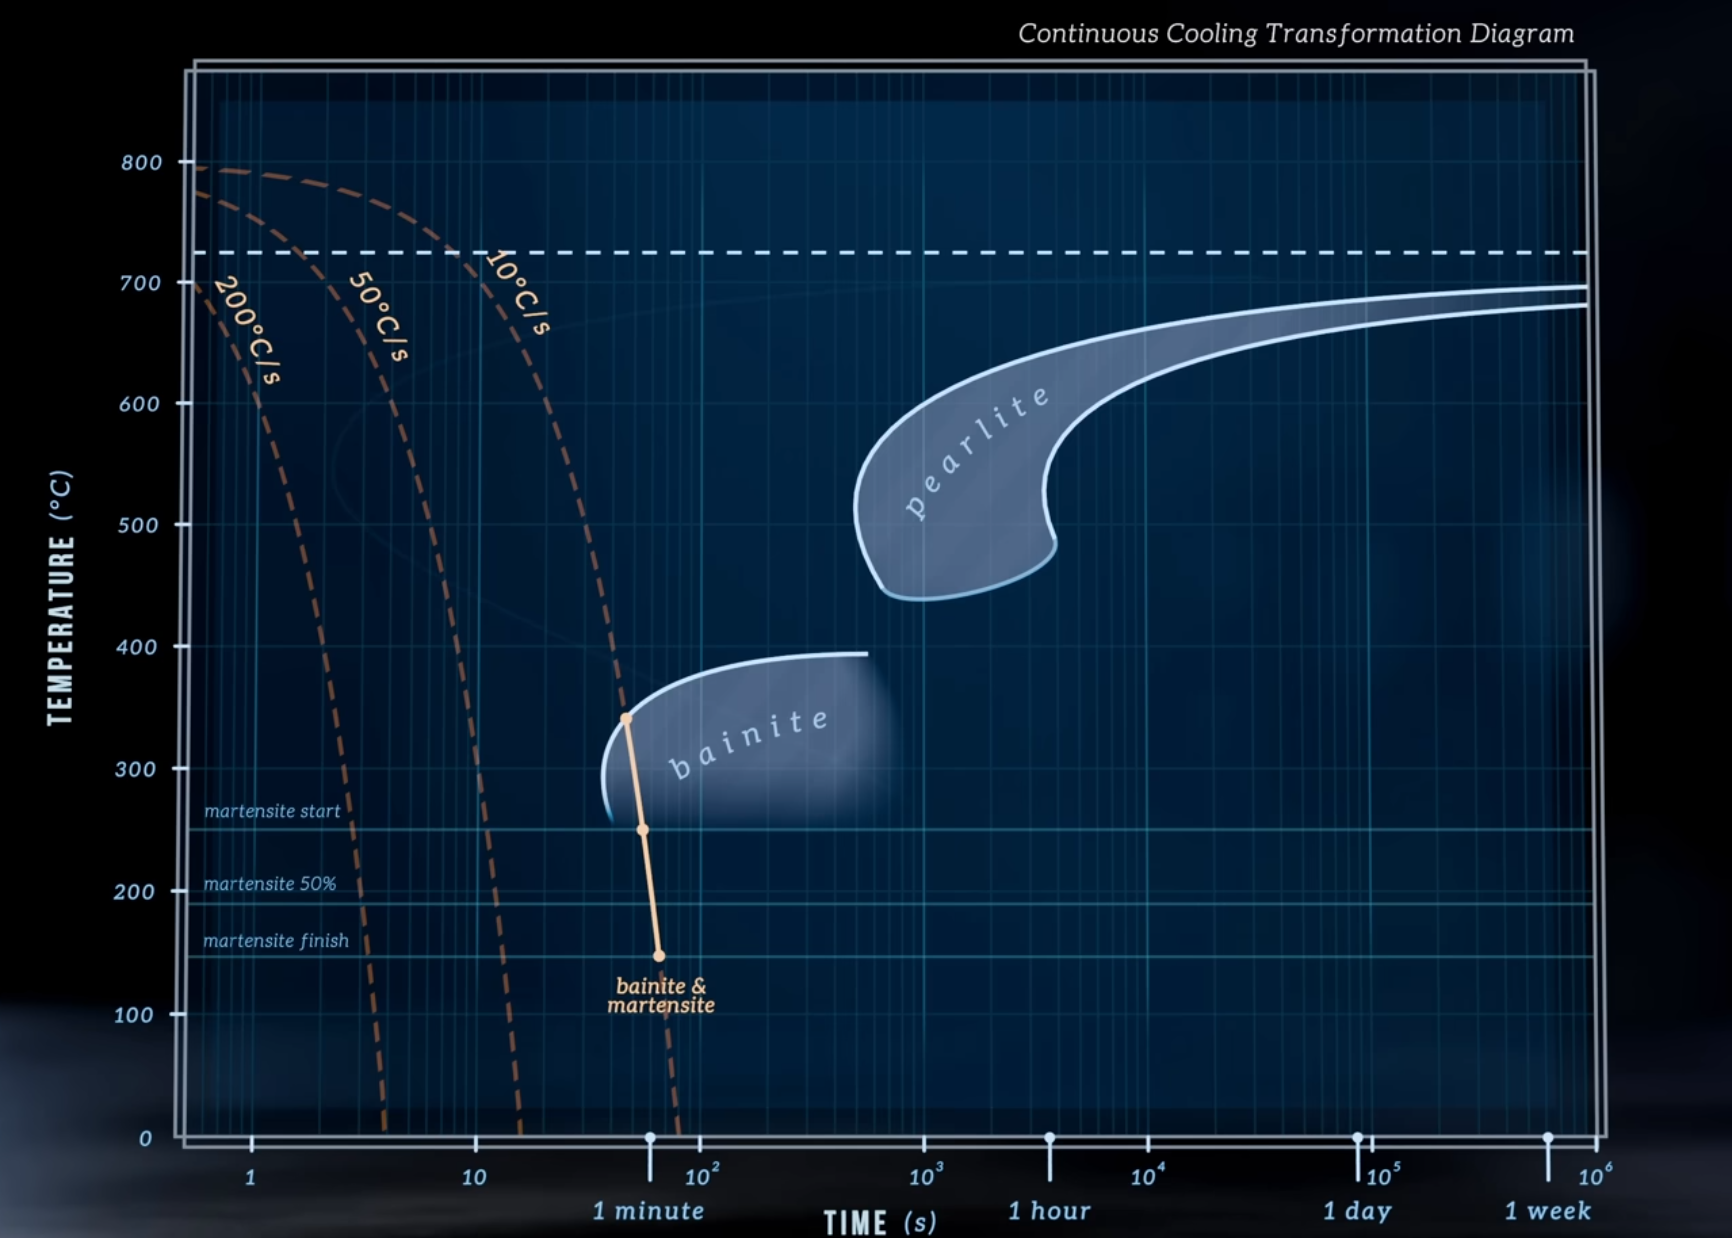The width and height of the screenshot is (1732, 1238).
Task: Click the 'Continuous Cooling Transformation Diagram' title
Action: (x=1296, y=34)
